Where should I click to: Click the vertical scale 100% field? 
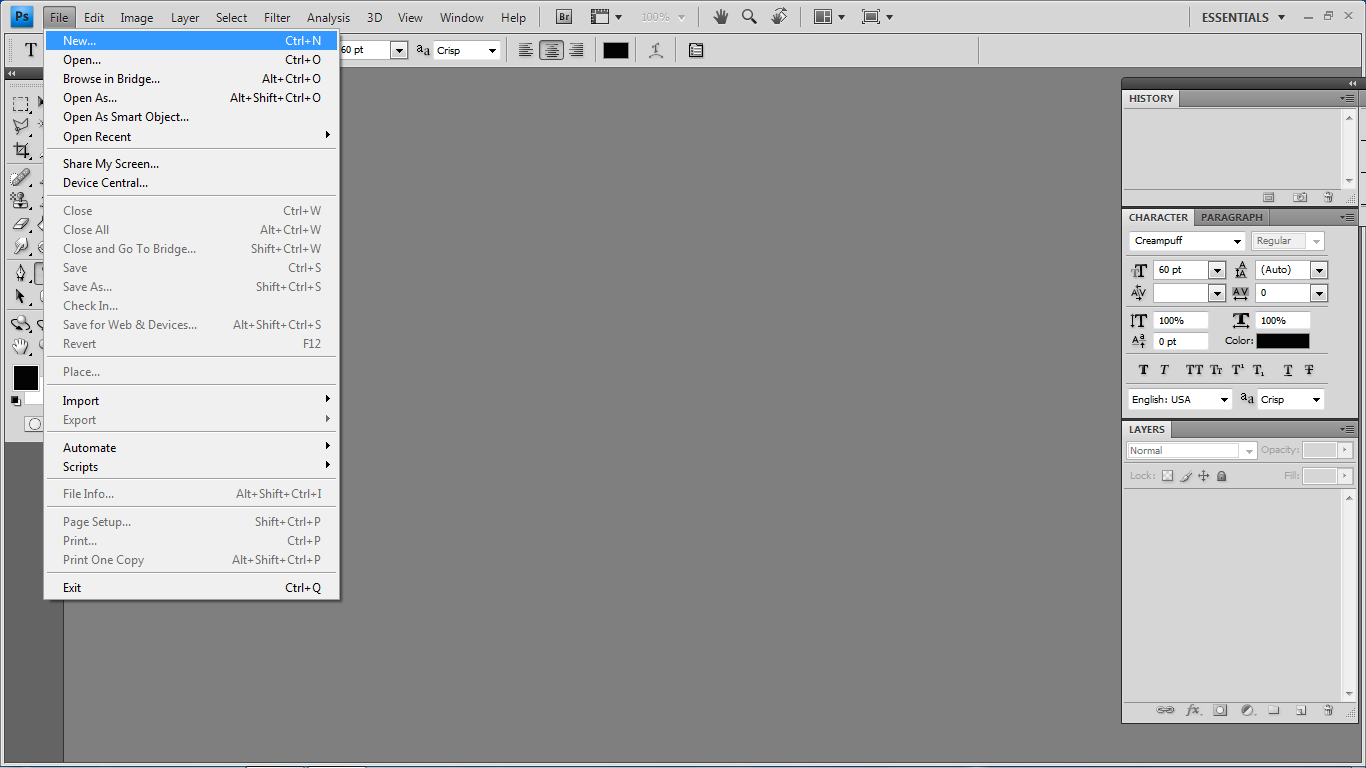(1181, 321)
